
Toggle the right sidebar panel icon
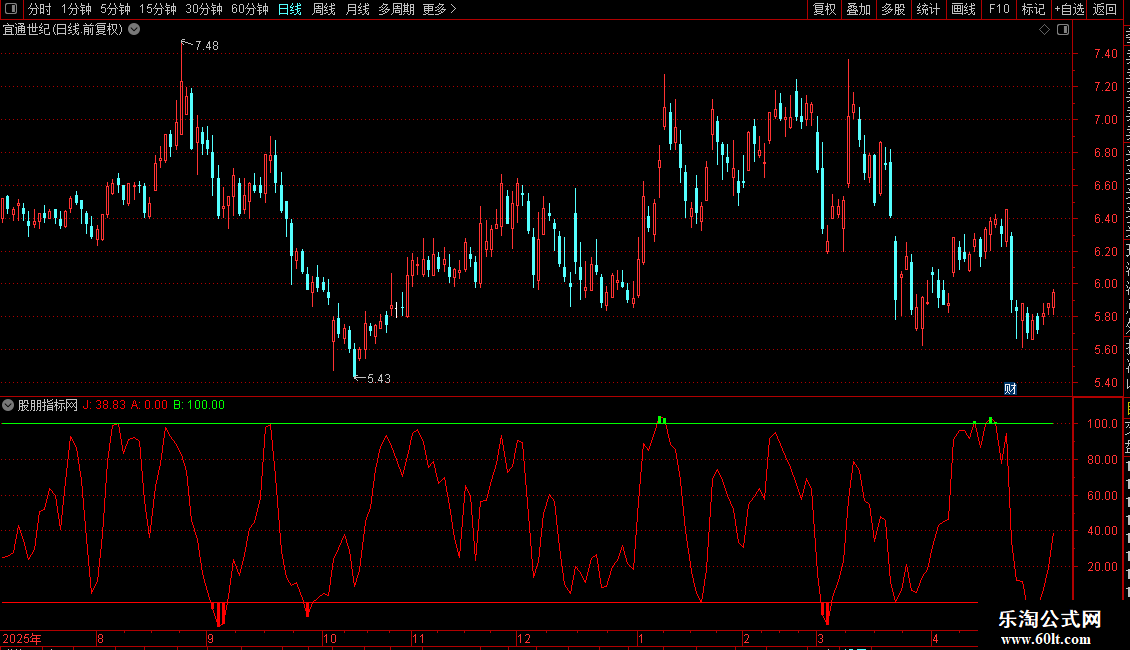[x=1063, y=30]
